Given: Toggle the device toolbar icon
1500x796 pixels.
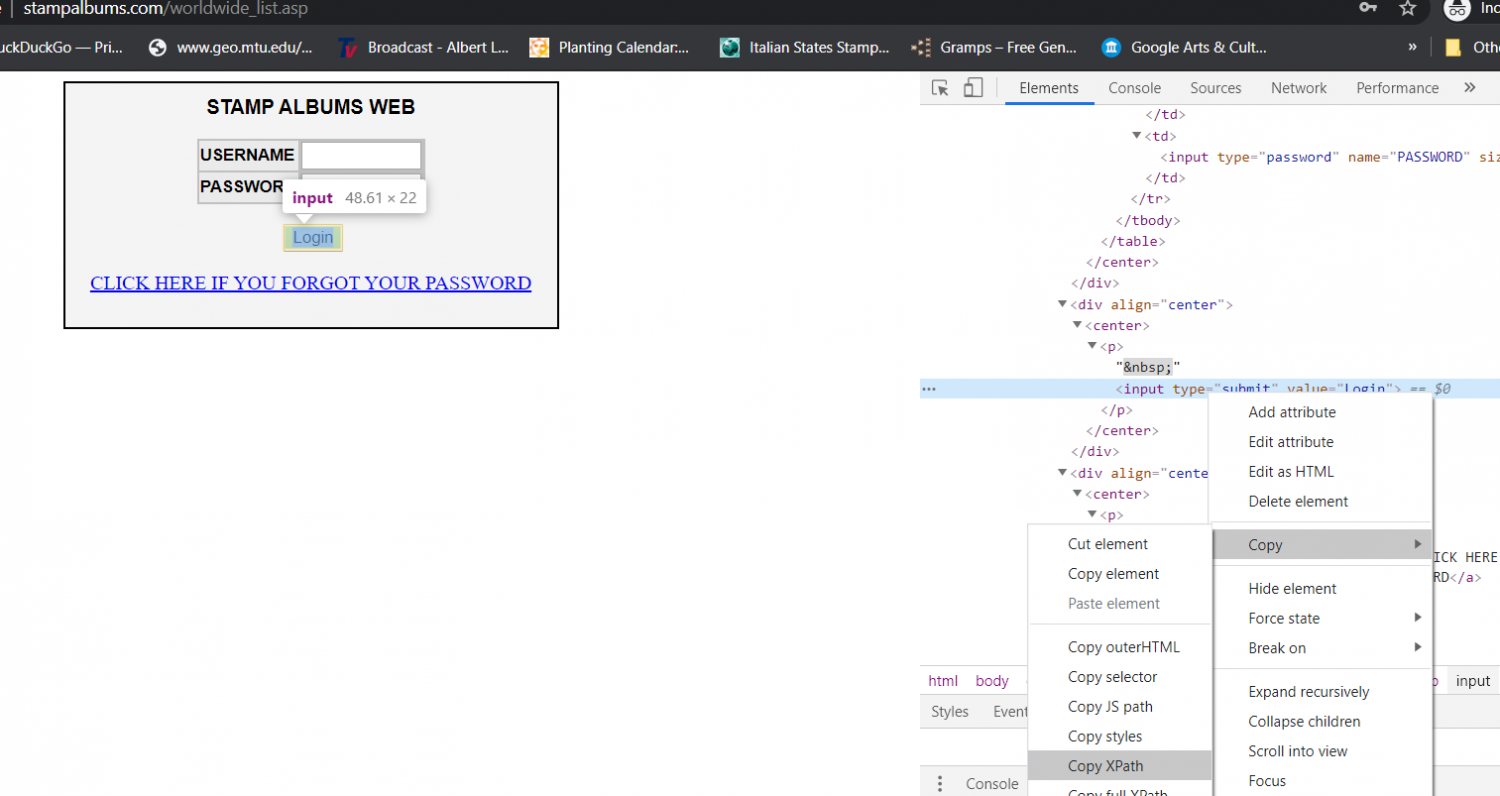Looking at the screenshot, I should pos(973,88).
